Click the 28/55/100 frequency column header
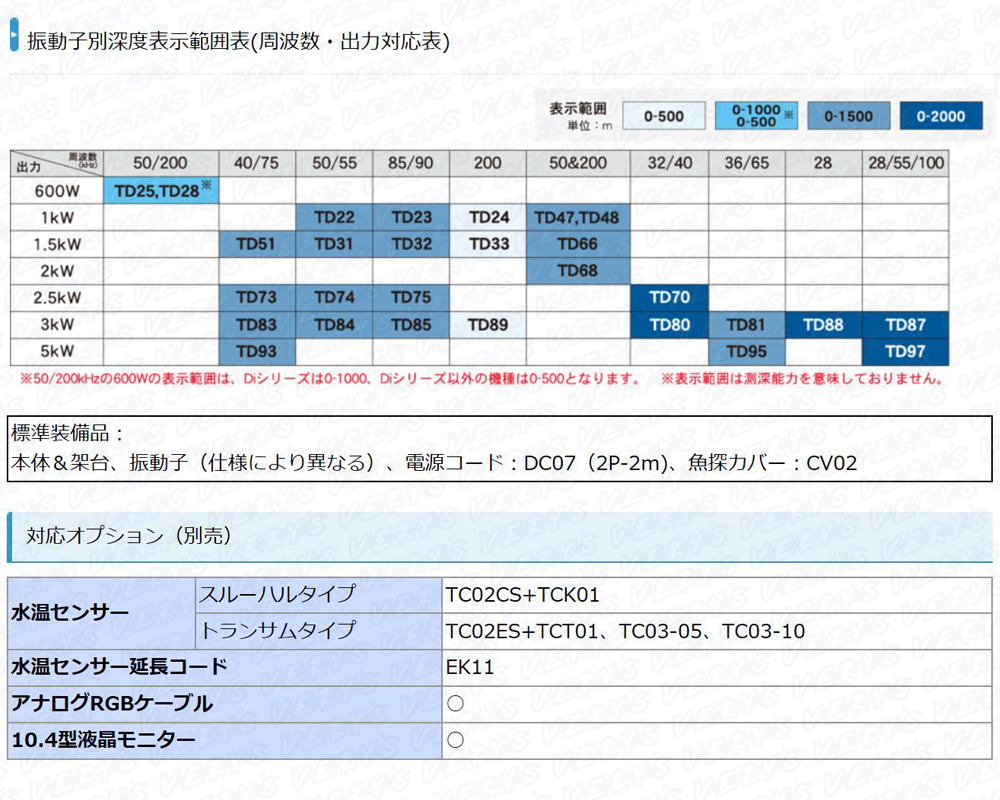 coord(906,163)
